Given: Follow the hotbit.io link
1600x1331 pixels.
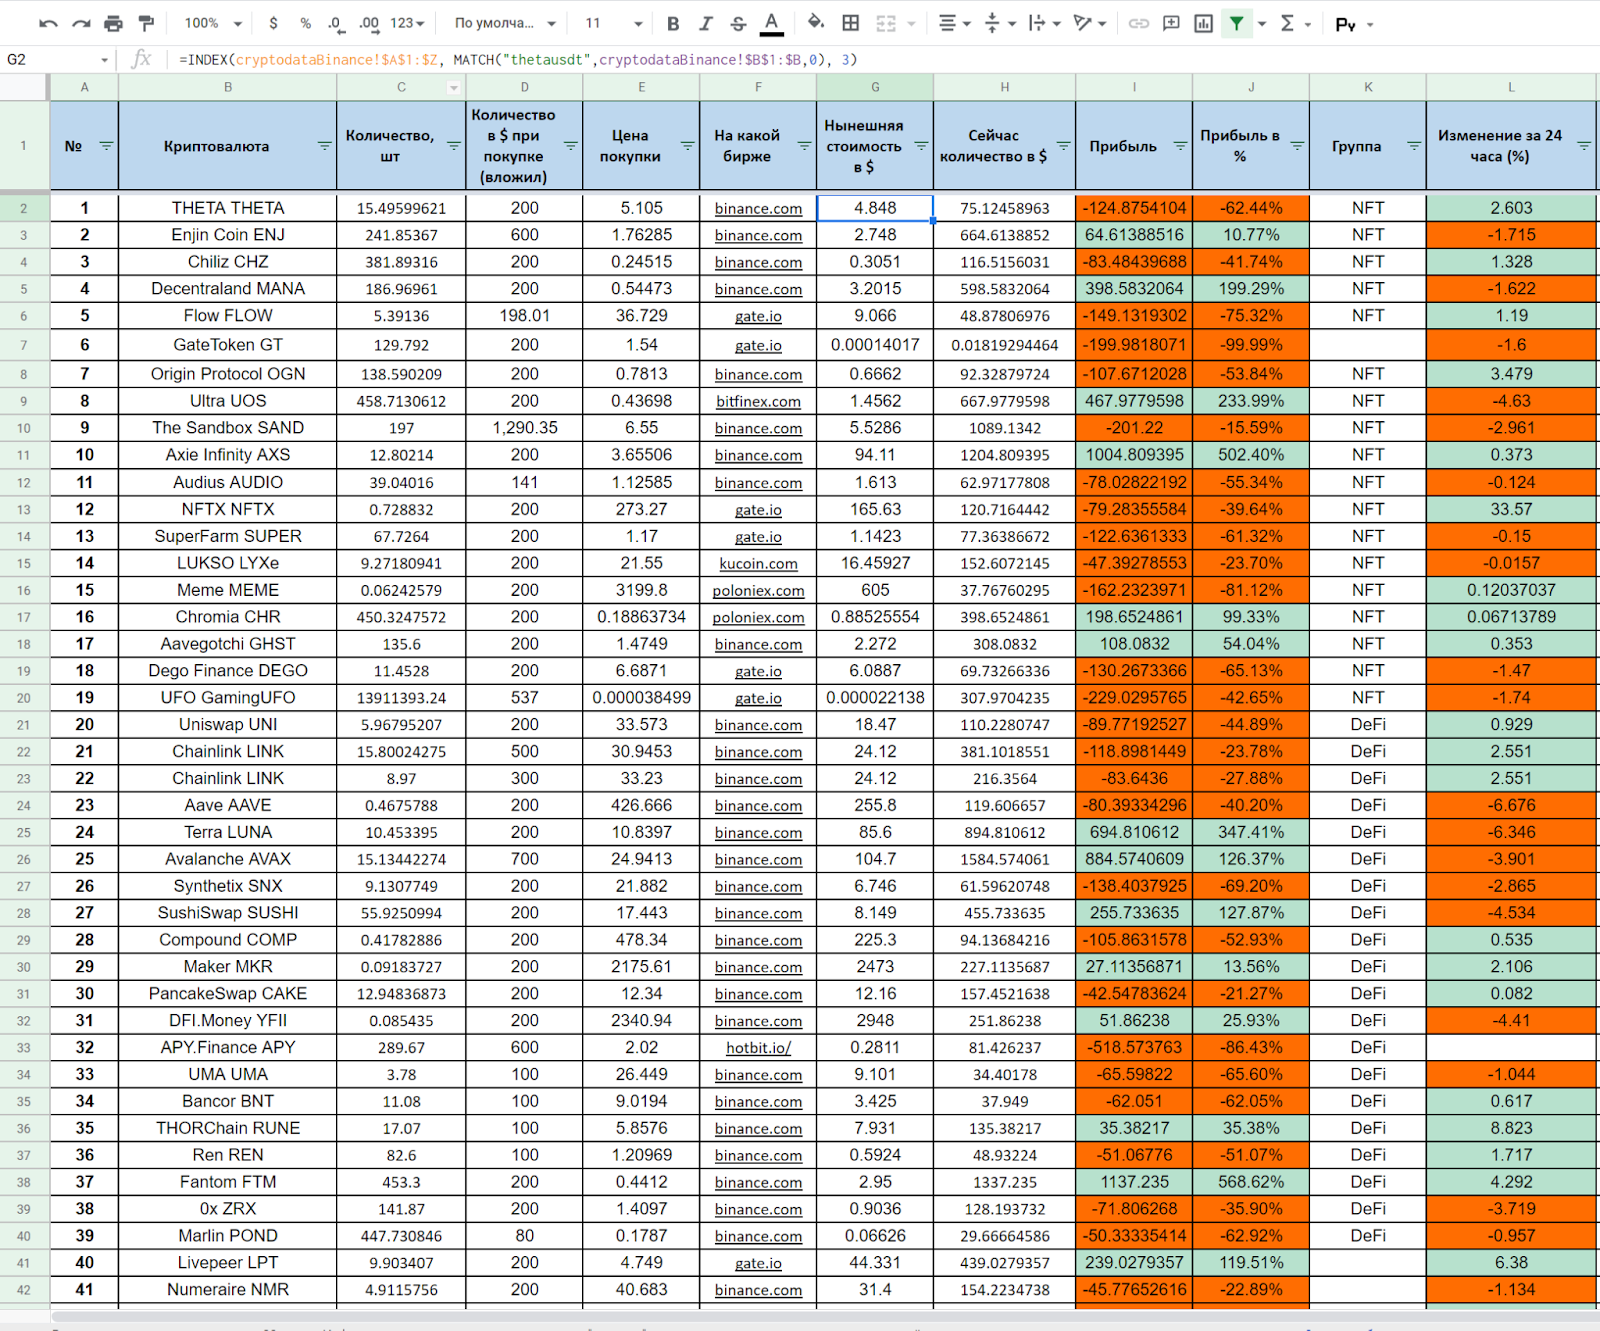Looking at the screenshot, I should pos(758,1048).
